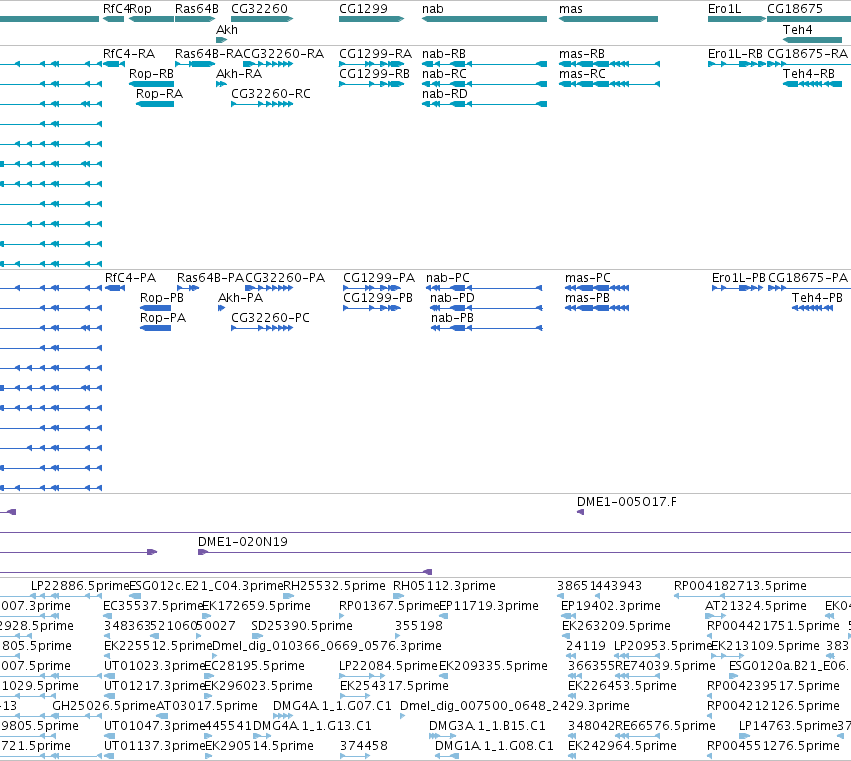Click the Teh4-PB protein label
Screen dimensions: 851x761
click(817, 298)
